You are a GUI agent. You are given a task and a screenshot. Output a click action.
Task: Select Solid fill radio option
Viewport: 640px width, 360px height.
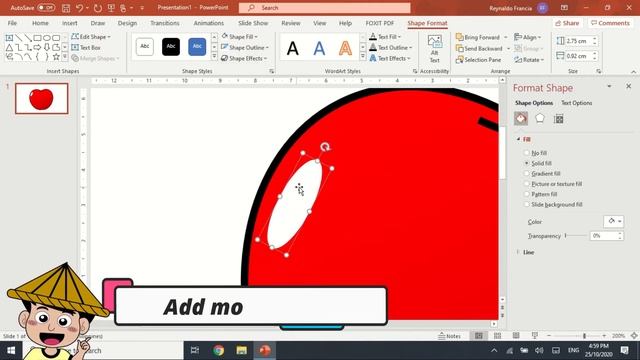(x=527, y=163)
